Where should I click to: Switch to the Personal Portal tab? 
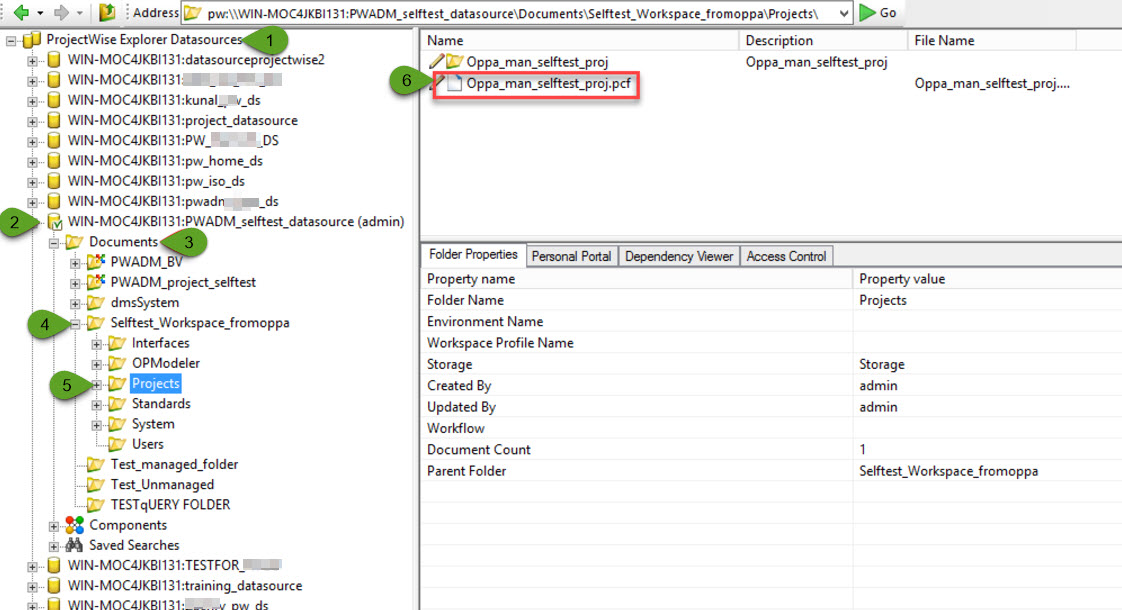(571, 256)
